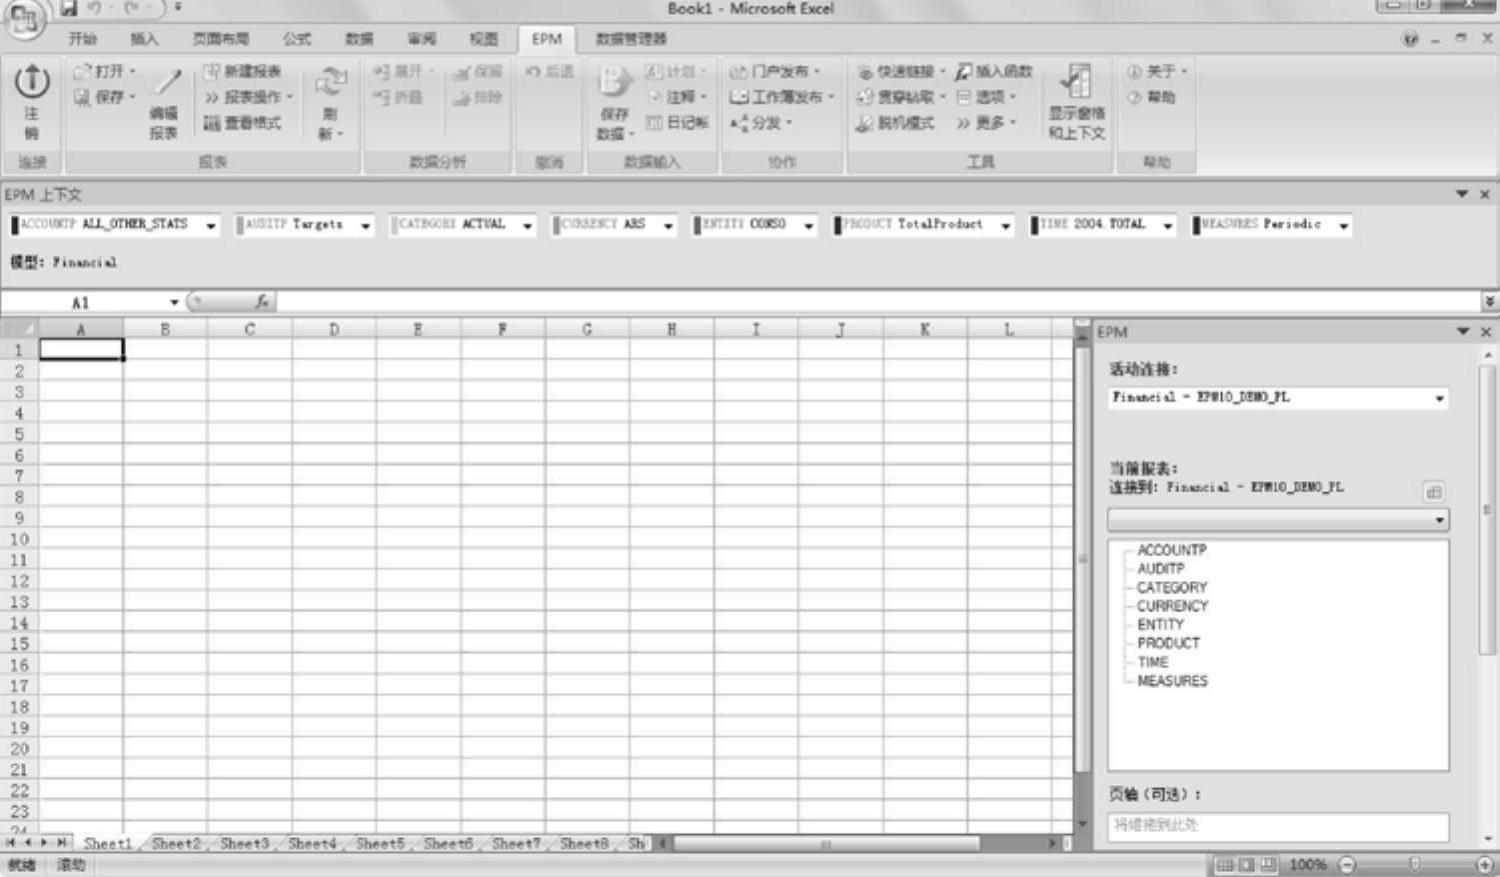This screenshot has width=1500, height=877.
Task: Click the 展开 expand icon
Action: [x=381, y=71]
